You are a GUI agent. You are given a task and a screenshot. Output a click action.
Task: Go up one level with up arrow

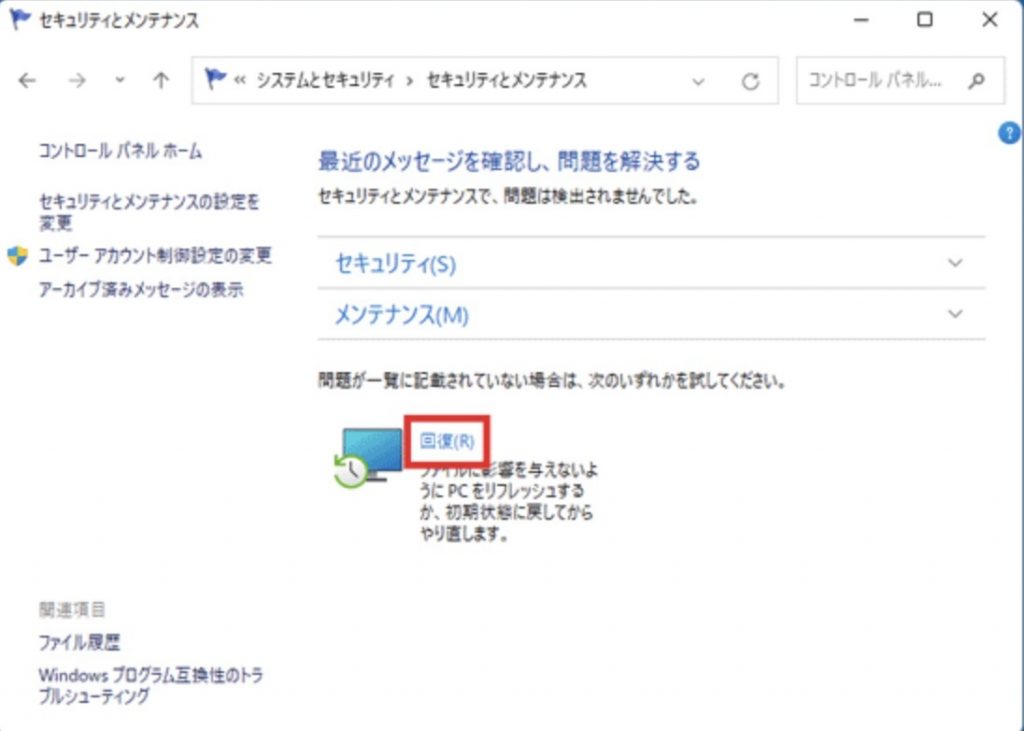[x=161, y=80]
